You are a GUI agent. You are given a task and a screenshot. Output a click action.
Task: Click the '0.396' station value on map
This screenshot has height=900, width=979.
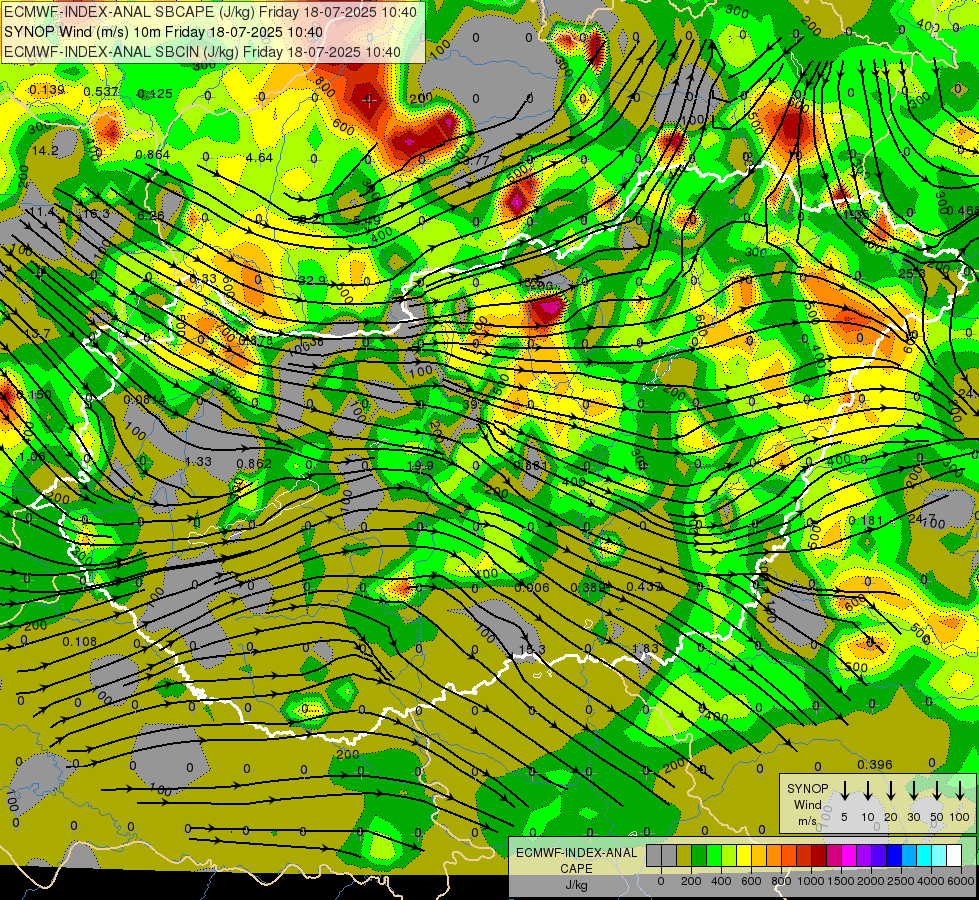pyautogui.click(x=875, y=764)
